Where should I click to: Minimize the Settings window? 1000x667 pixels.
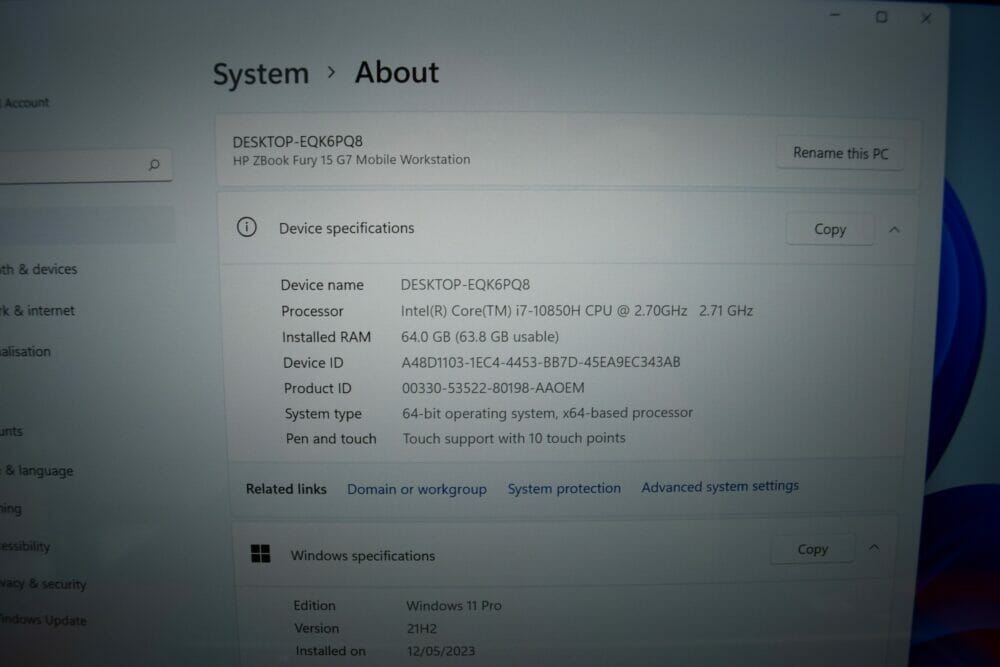point(835,15)
